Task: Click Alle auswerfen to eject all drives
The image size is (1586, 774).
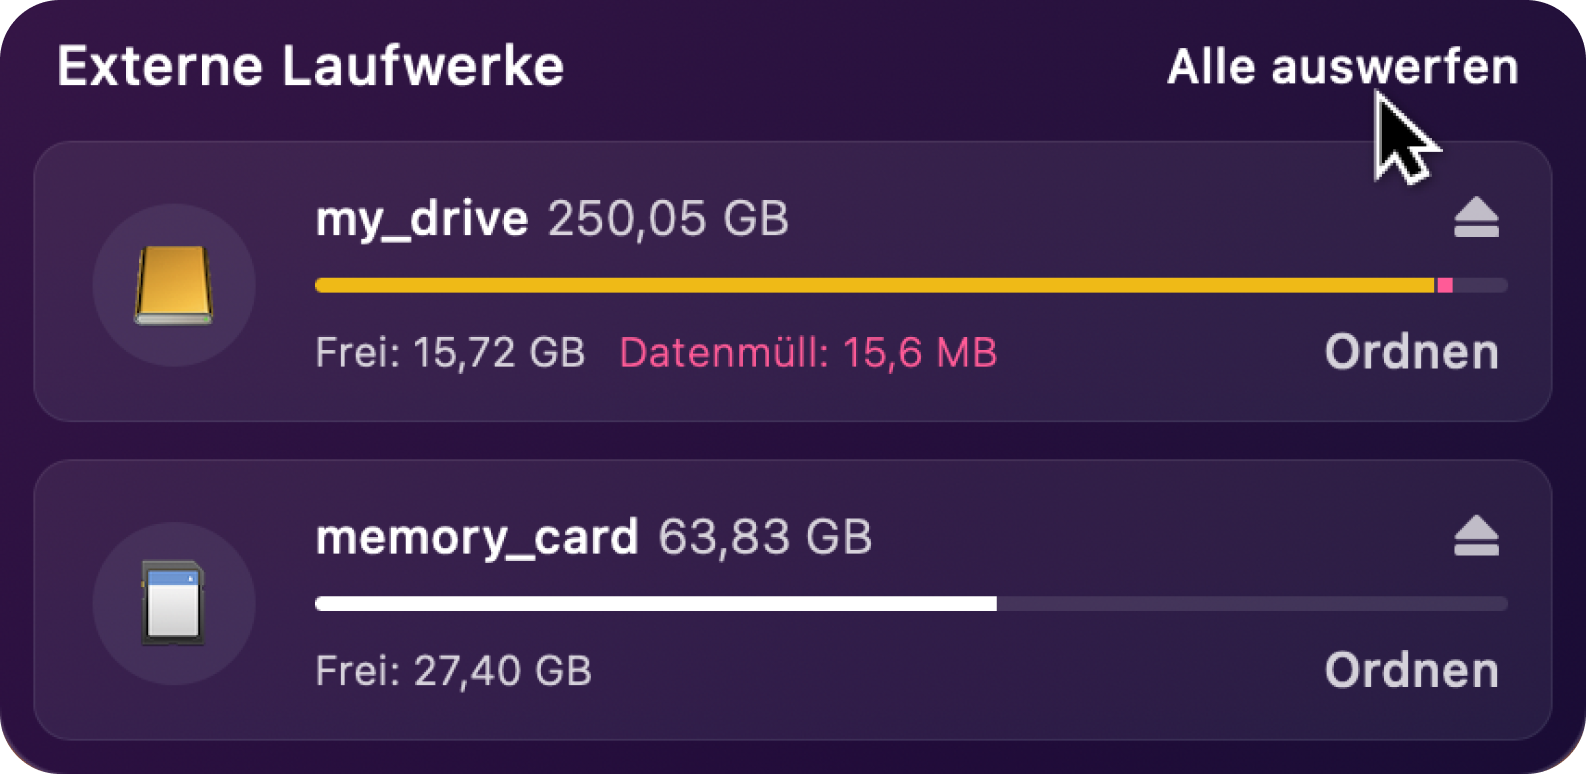Action: point(1342,67)
